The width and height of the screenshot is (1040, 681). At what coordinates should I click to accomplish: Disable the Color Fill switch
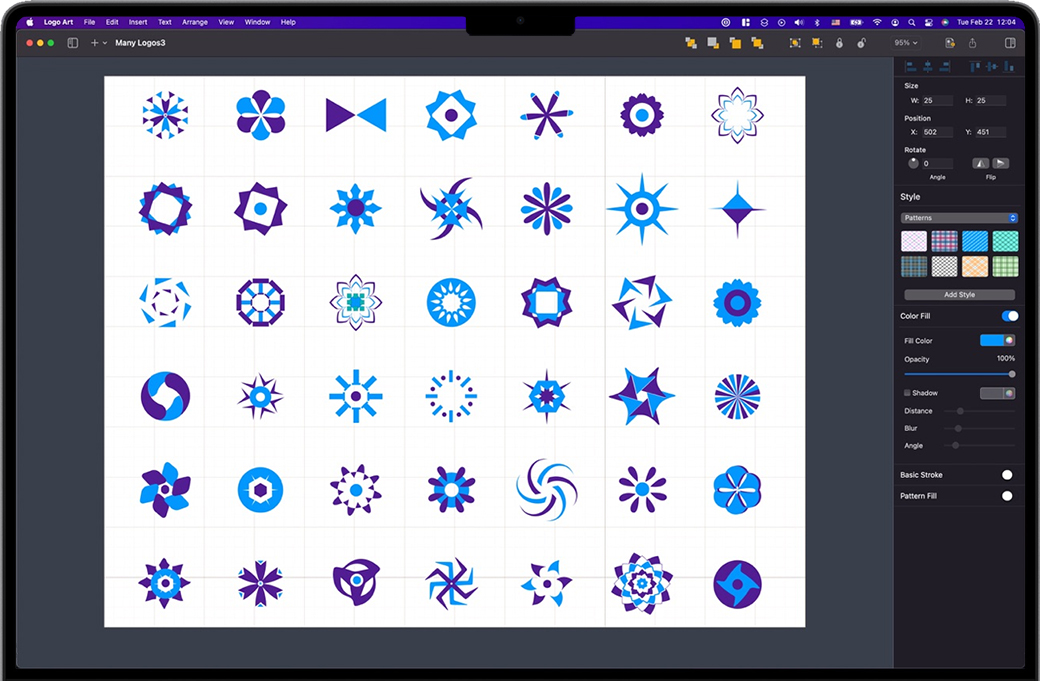point(1010,316)
